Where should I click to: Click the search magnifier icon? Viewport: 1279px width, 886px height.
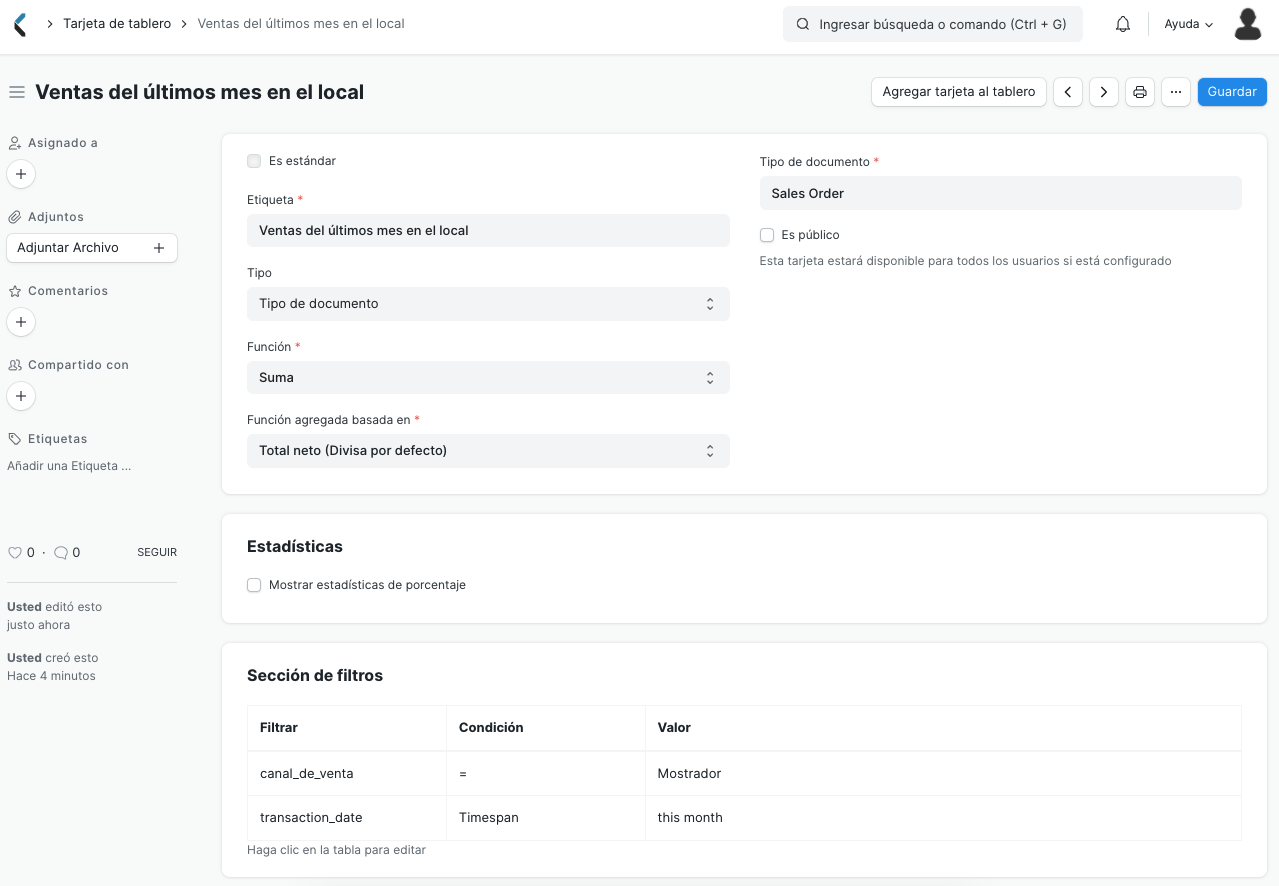click(802, 24)
